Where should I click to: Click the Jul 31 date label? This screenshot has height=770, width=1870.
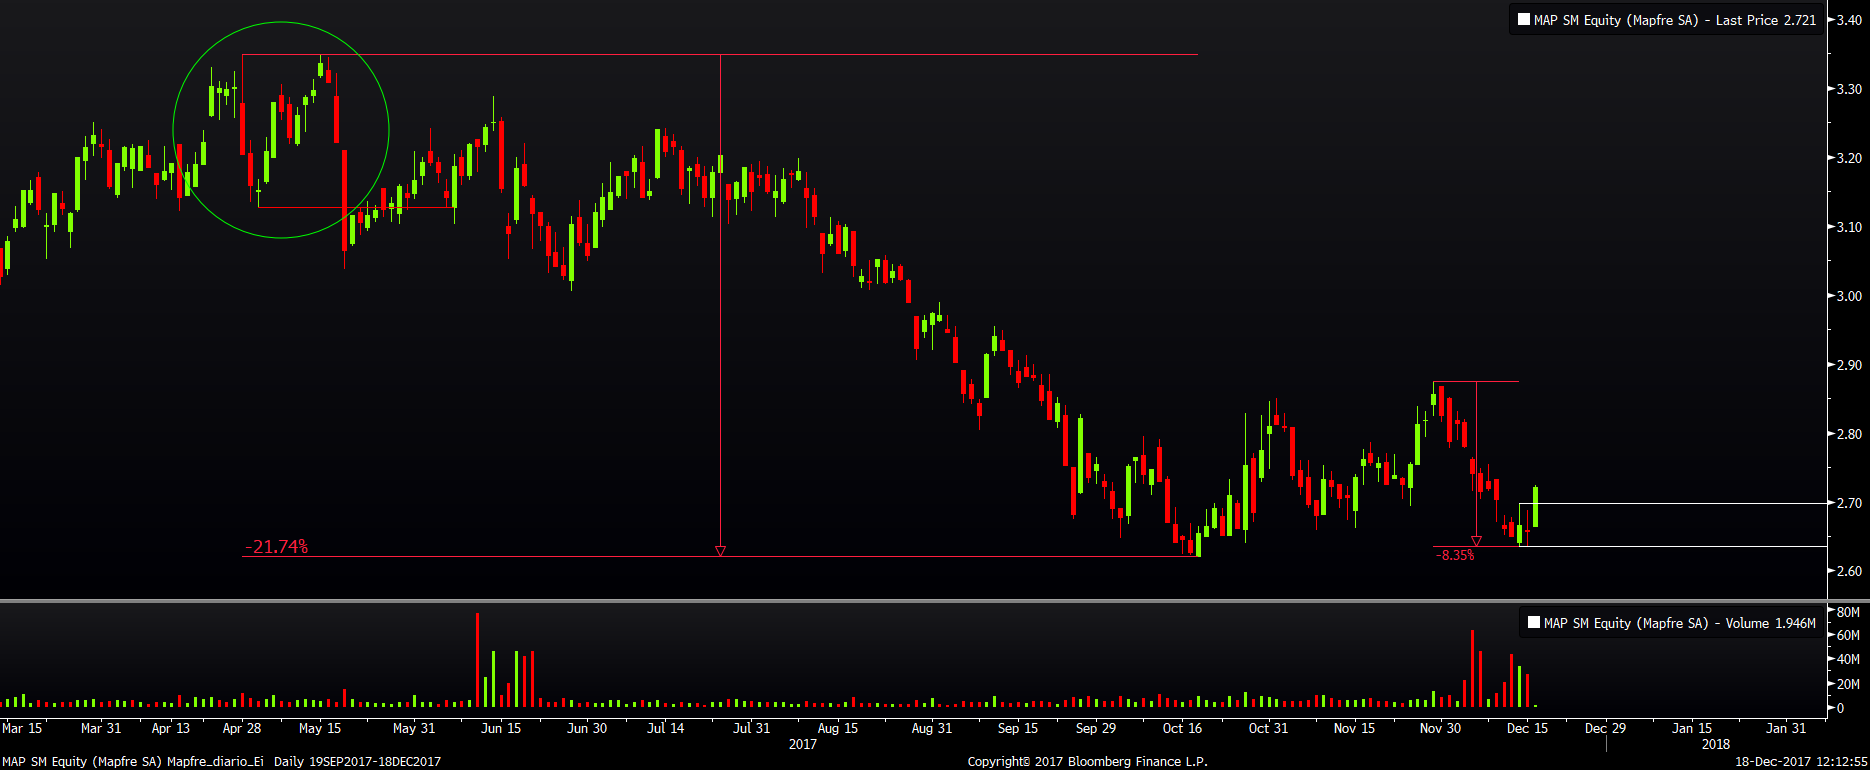[x=752, y=728]
